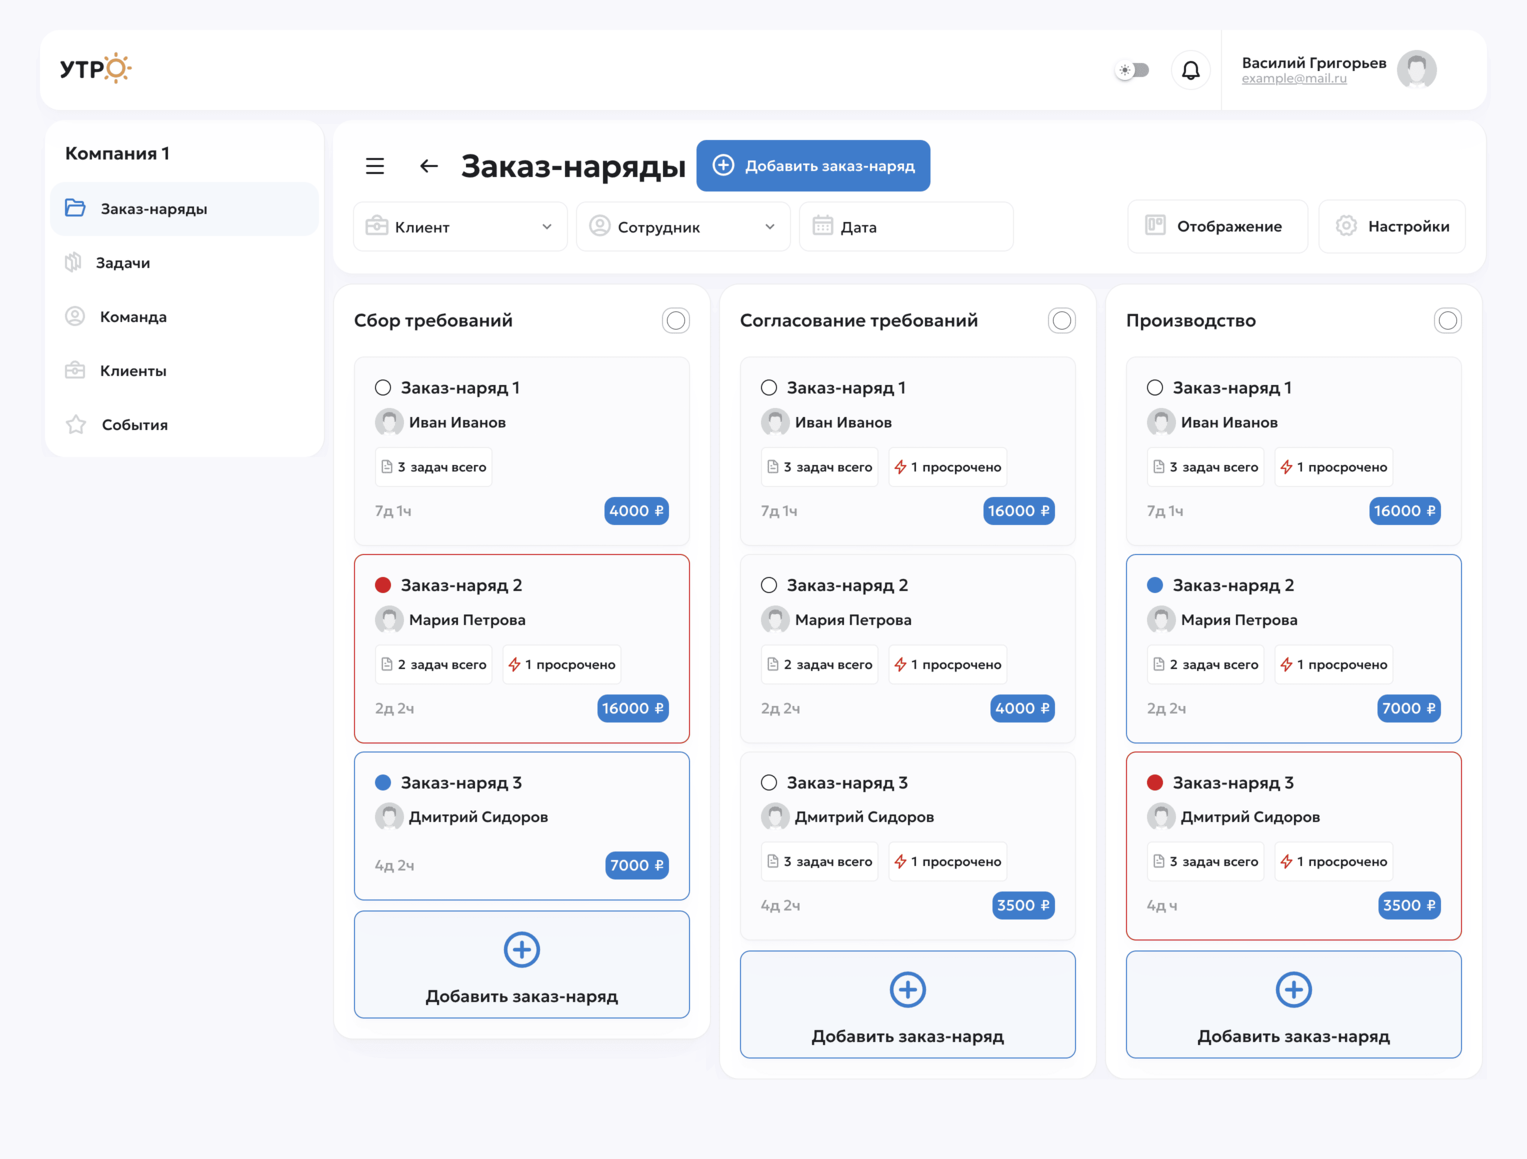The height and width of the screenshot is (1159, 1527).
Task: Toggle the Согласование требований column circle
Action: pyautogui.click(x=1062, y=321)
